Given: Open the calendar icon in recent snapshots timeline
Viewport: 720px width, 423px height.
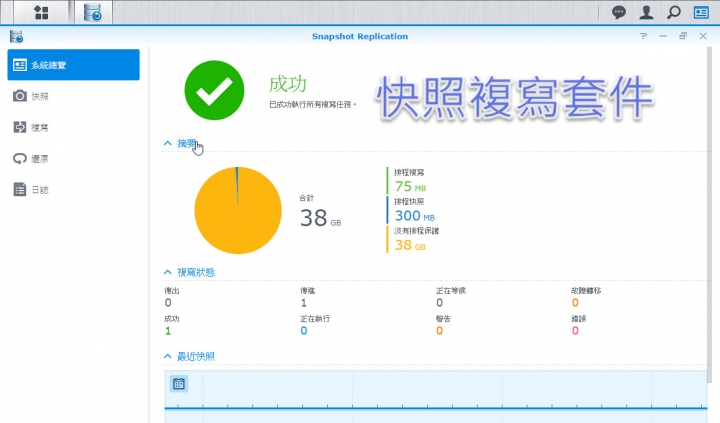Looking at the screenshot, I should pyautogui.click(x=179, y=384).
